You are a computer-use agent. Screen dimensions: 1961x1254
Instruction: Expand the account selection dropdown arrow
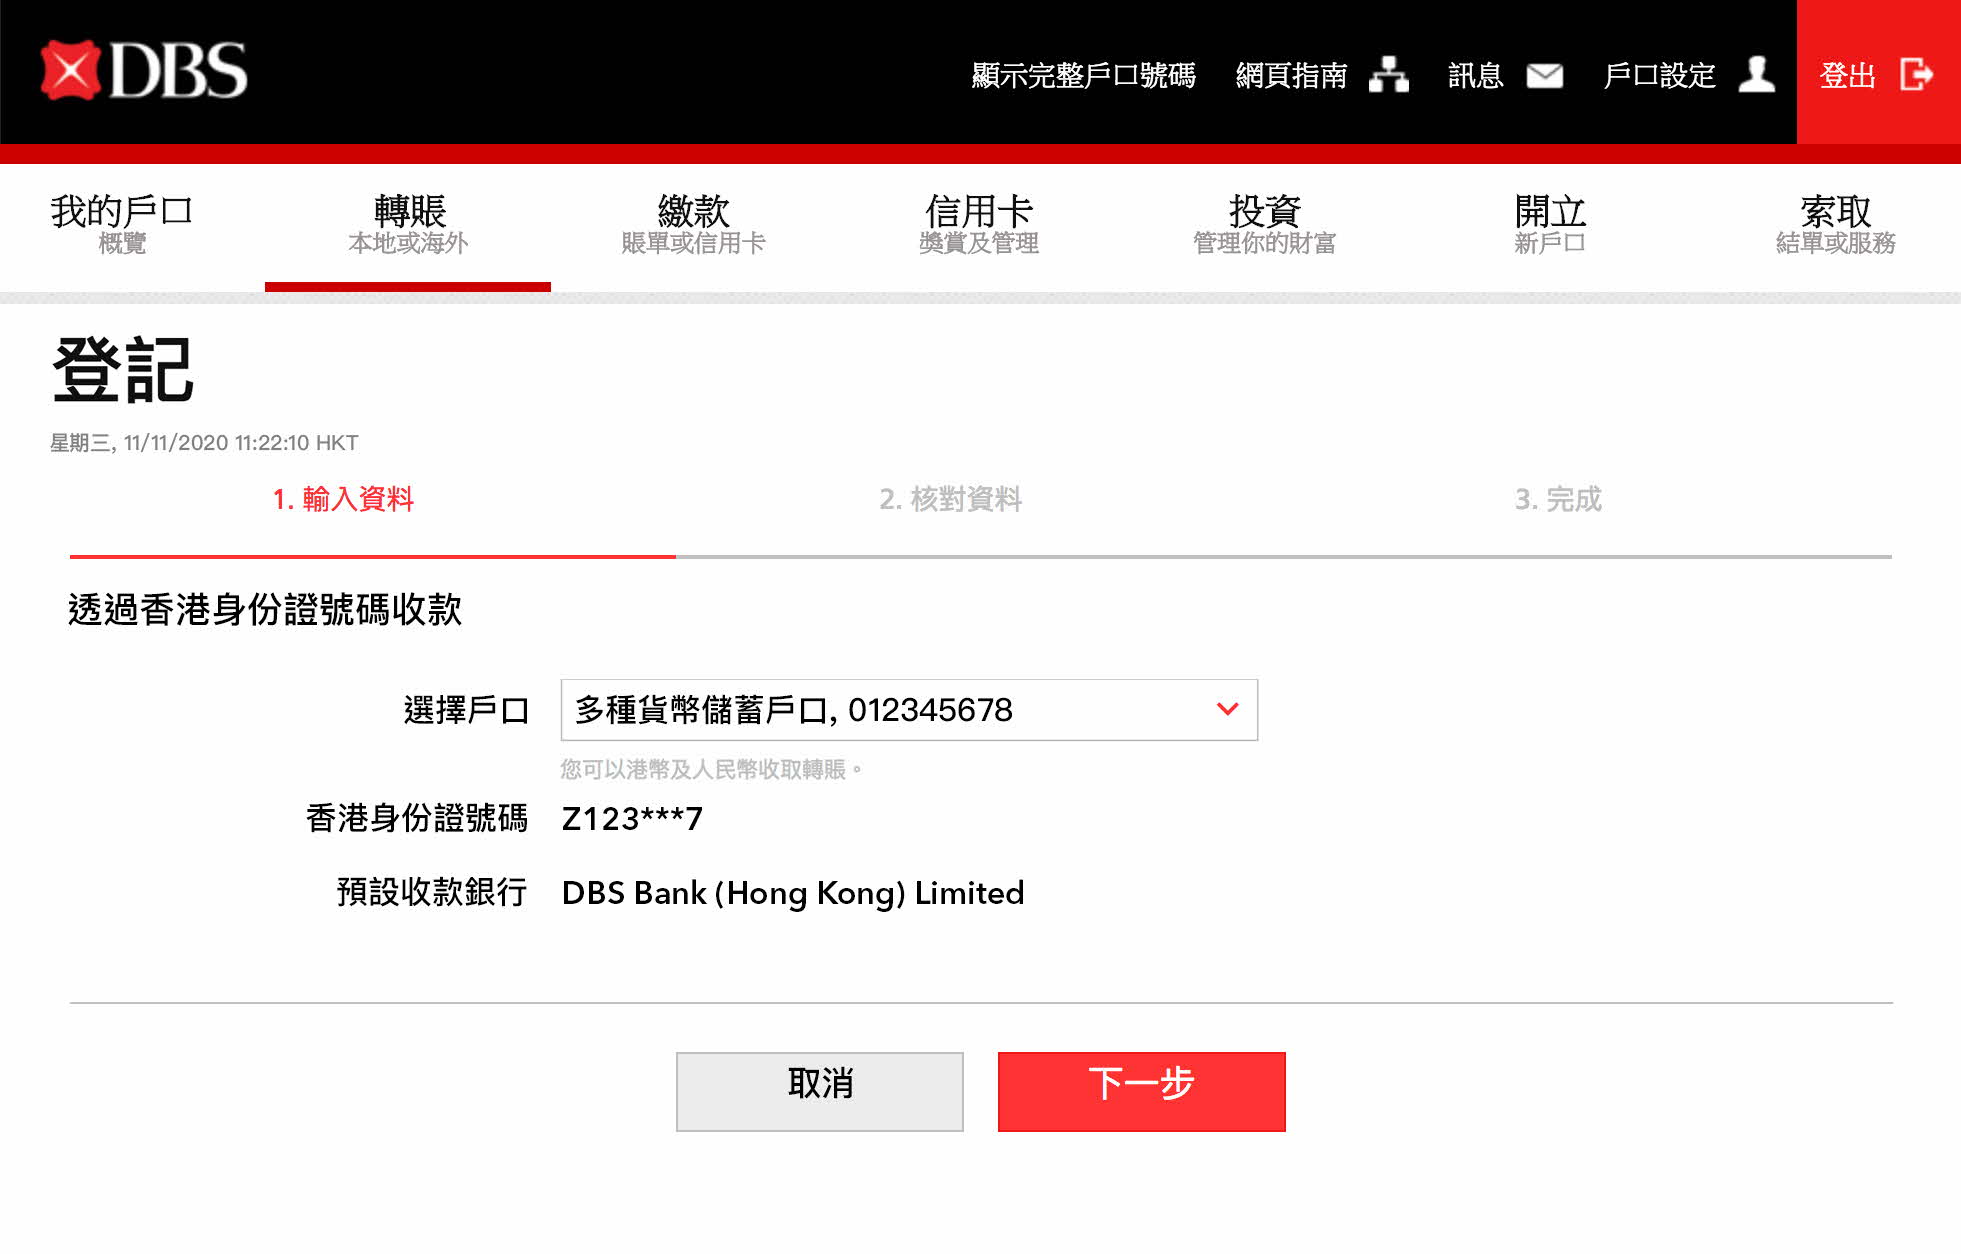pos(1227,709)
